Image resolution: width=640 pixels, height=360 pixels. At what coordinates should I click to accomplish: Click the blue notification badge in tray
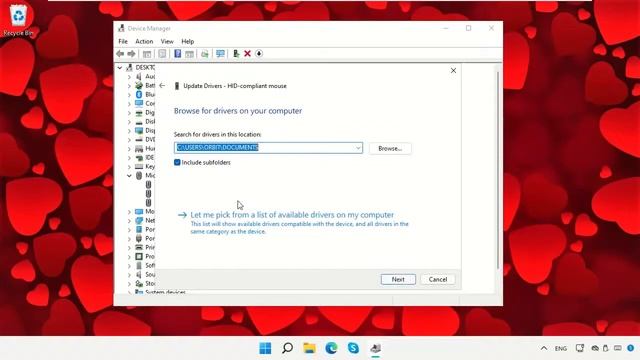[x=631, y=348]
